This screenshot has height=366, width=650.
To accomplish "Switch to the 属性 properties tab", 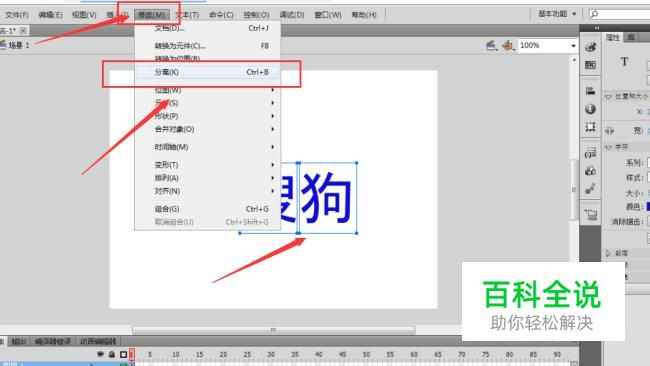I will tap(612, 37).
